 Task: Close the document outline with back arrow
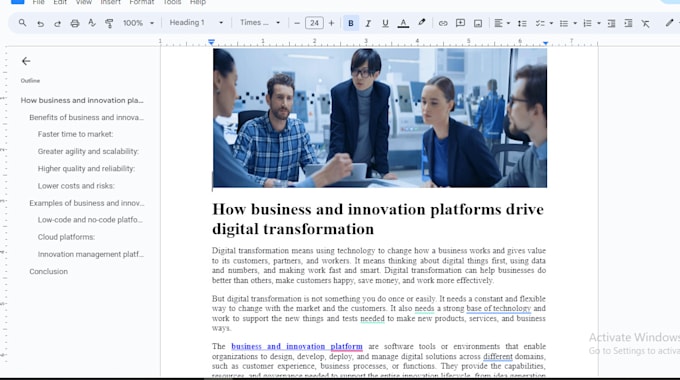[x=26, y=61]
